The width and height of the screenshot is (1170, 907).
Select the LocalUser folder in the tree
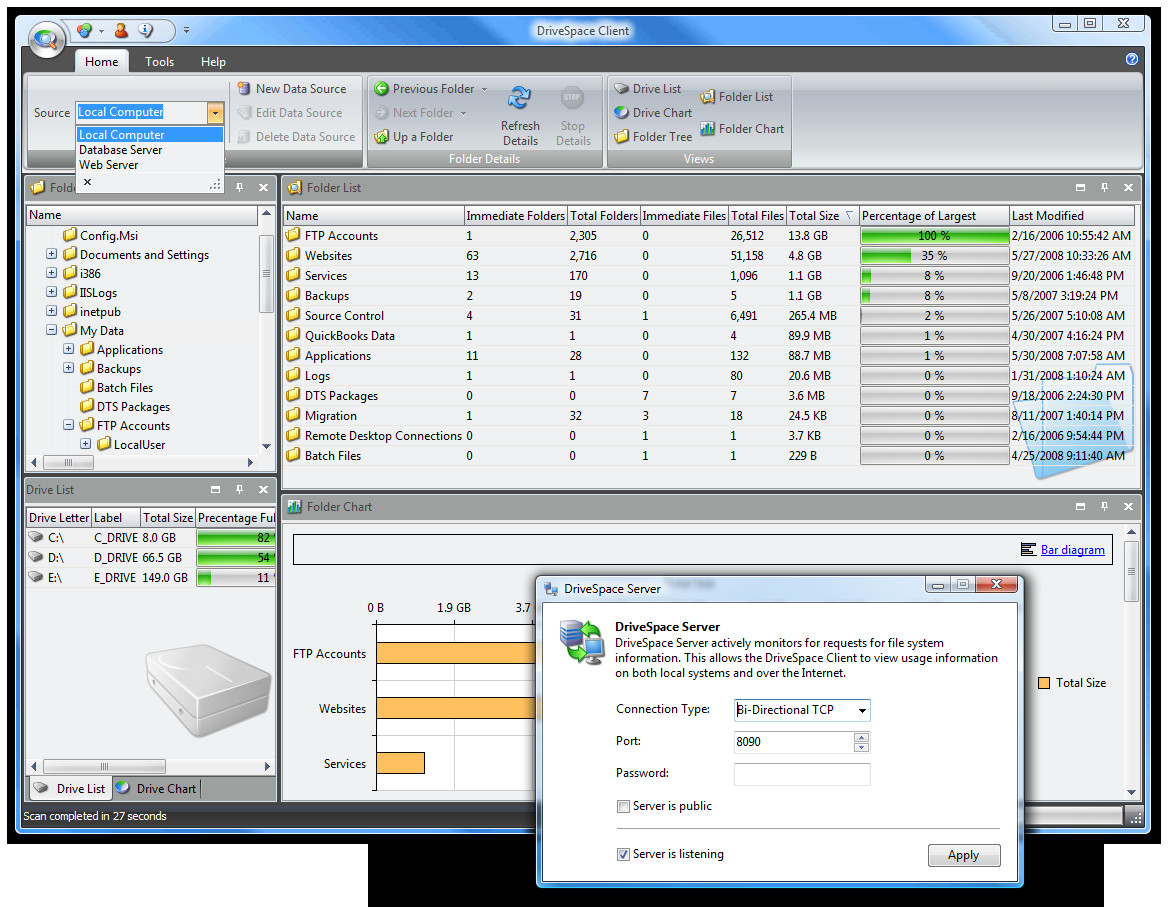click(x=140, y=445)
